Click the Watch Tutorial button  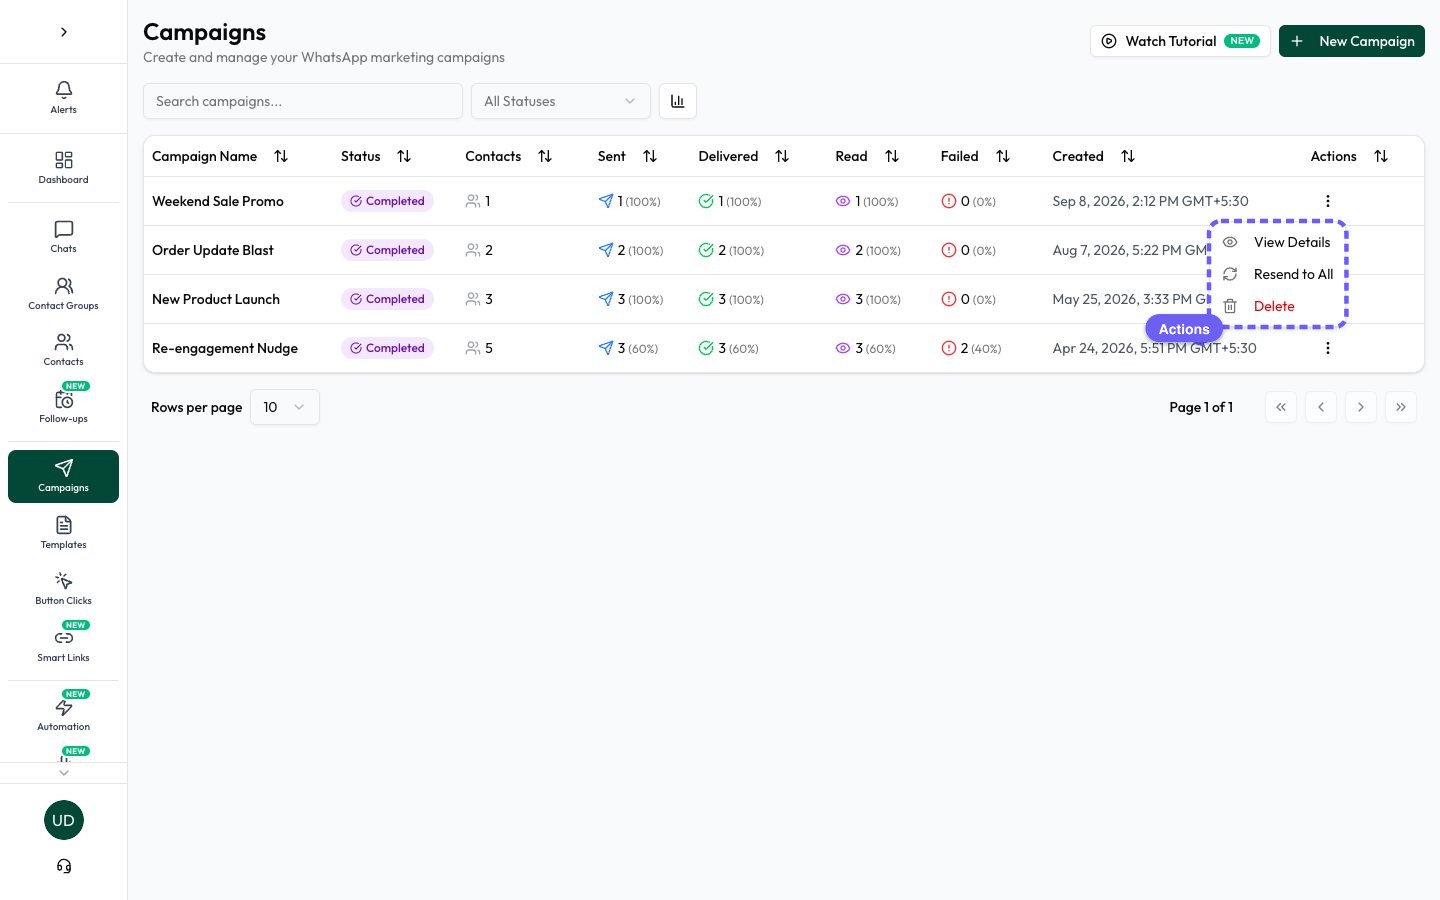pyautogui.click(x=1180, y=41)
